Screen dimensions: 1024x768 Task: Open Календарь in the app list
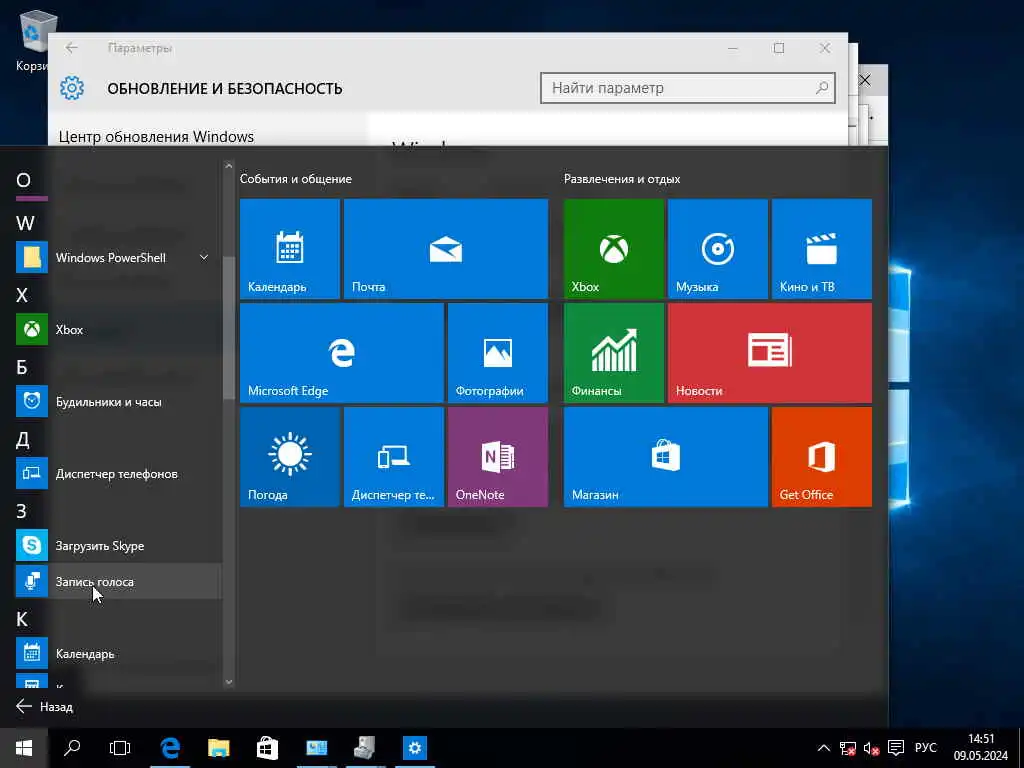(x=118, y=653)
